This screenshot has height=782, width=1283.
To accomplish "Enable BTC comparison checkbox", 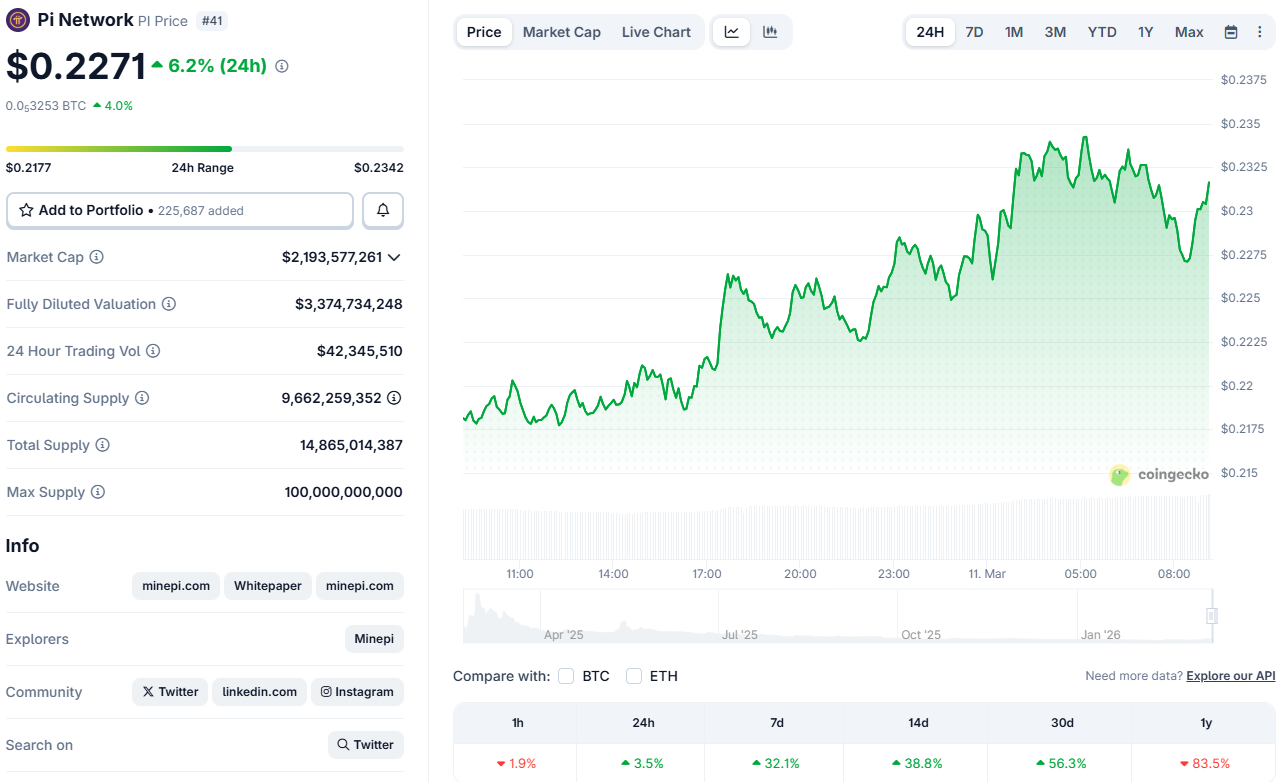I will 566,675.
